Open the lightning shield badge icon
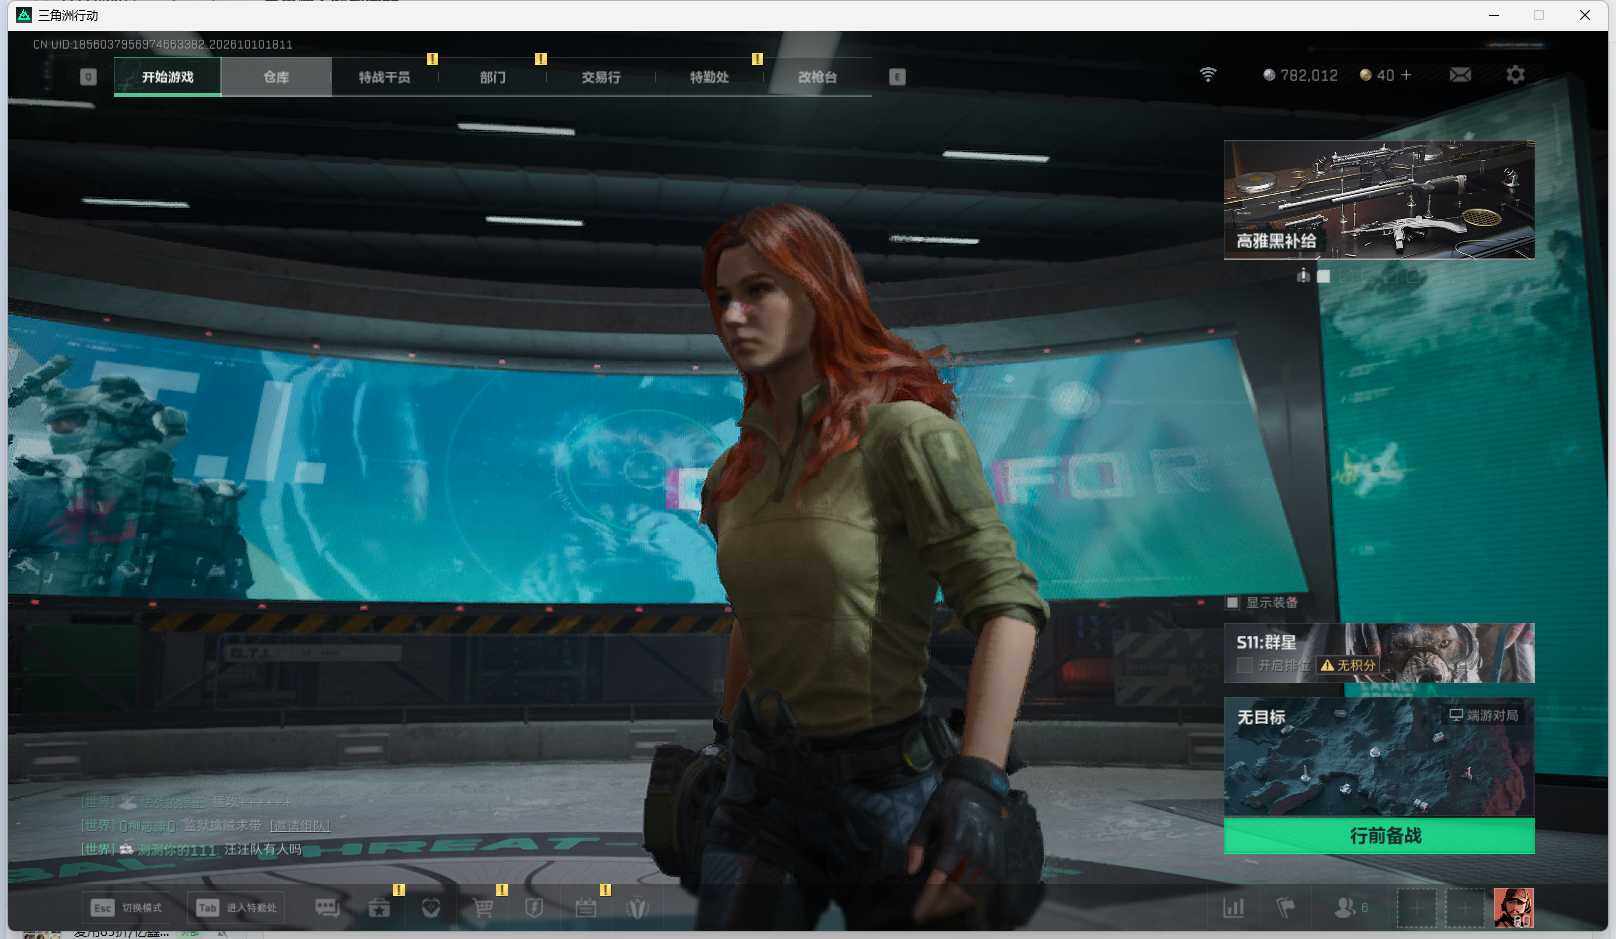The height and width of the screenshot is (939, 1616). click(x=534, y=908)
